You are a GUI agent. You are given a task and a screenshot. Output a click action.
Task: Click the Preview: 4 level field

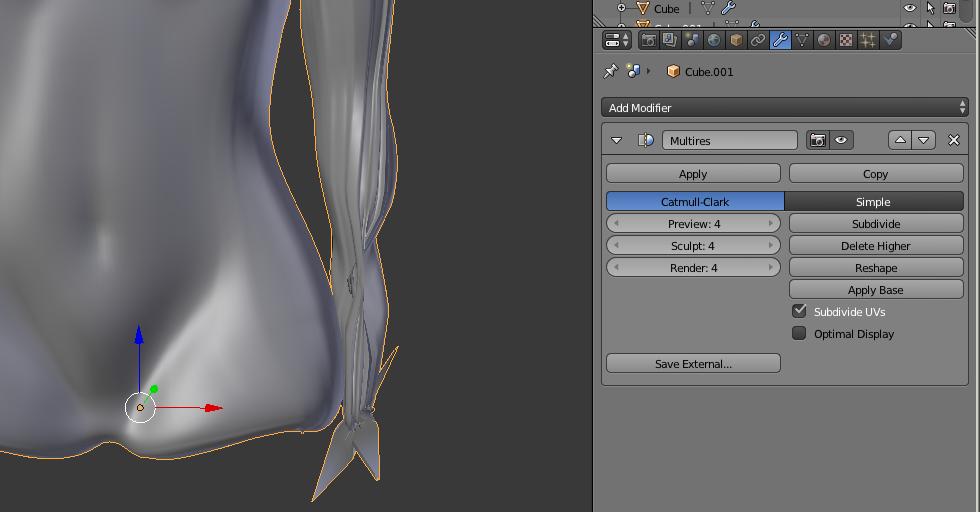click(x=693, y=224)
